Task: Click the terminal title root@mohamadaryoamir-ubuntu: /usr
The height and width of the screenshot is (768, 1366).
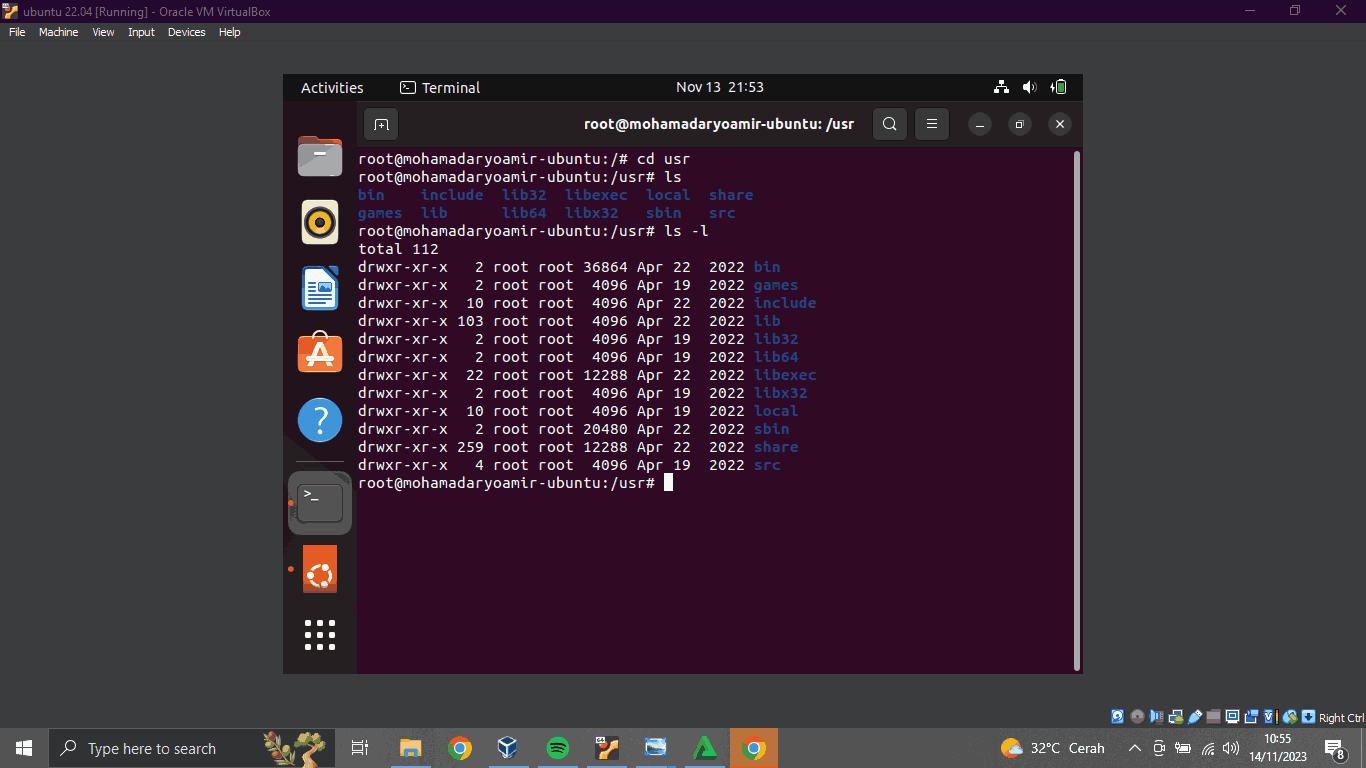Action: pyautogui.click(x=719, y=124)
